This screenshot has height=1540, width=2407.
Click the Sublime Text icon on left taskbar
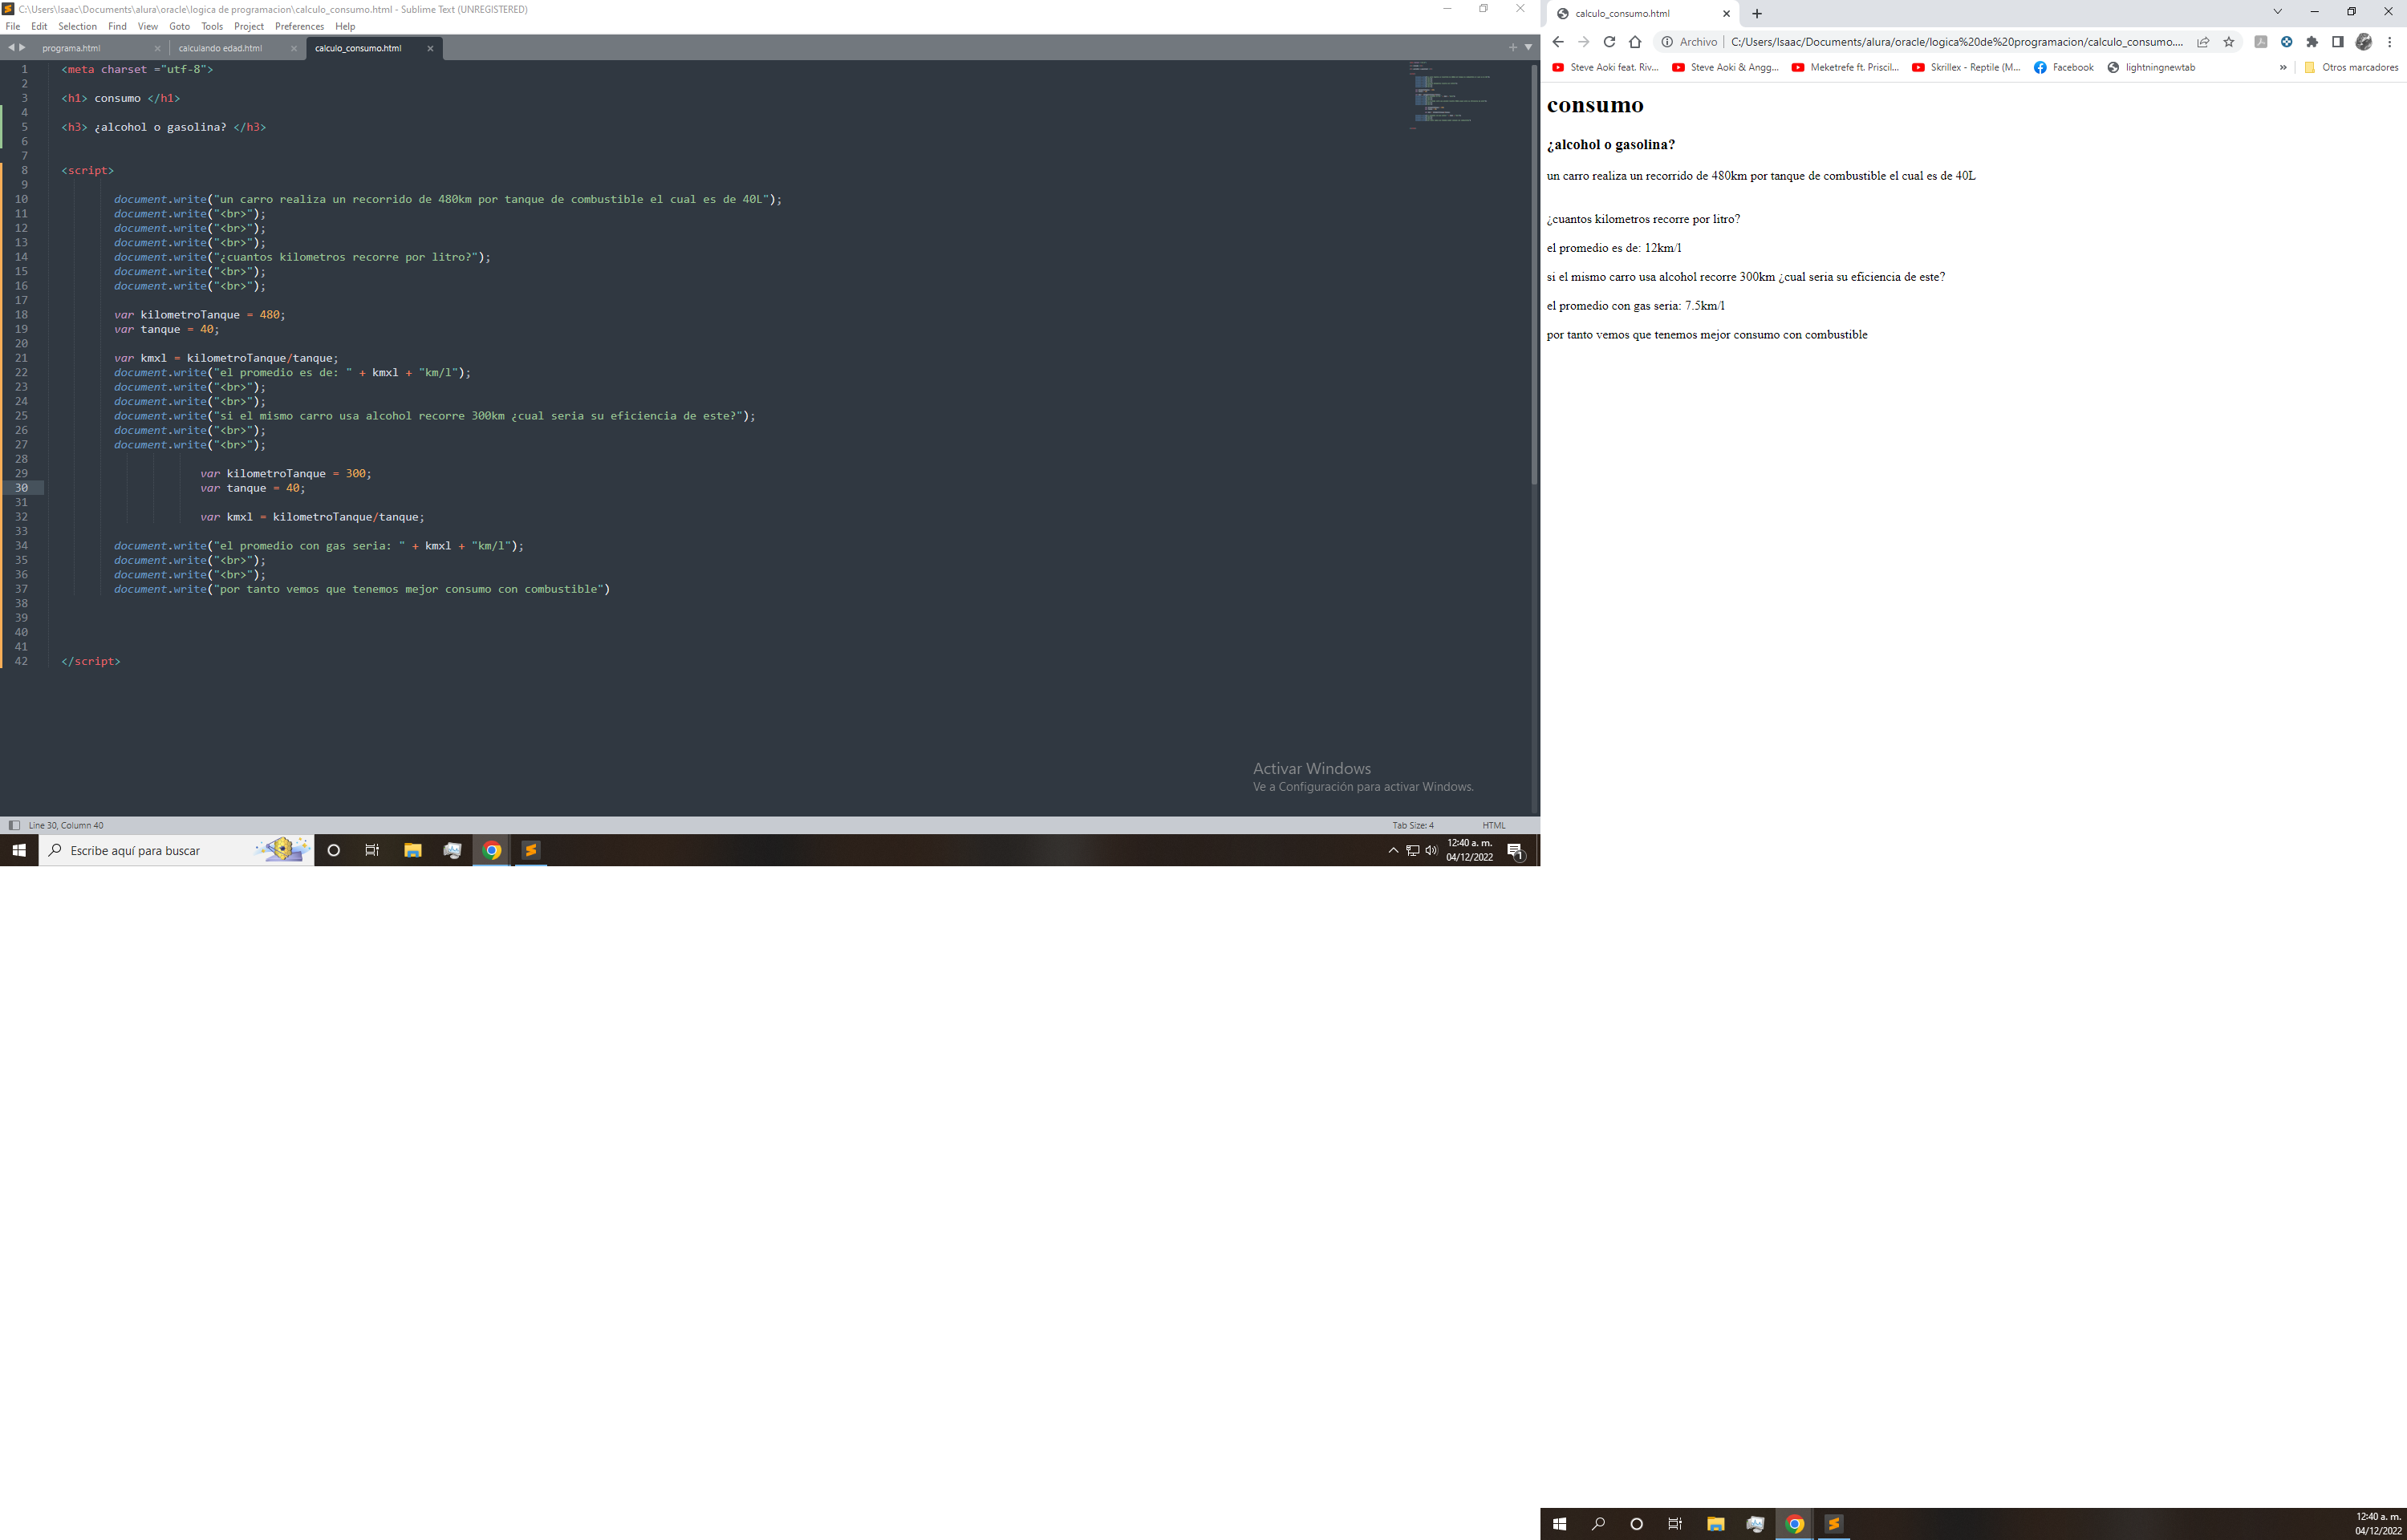click(x=531, y=850)
